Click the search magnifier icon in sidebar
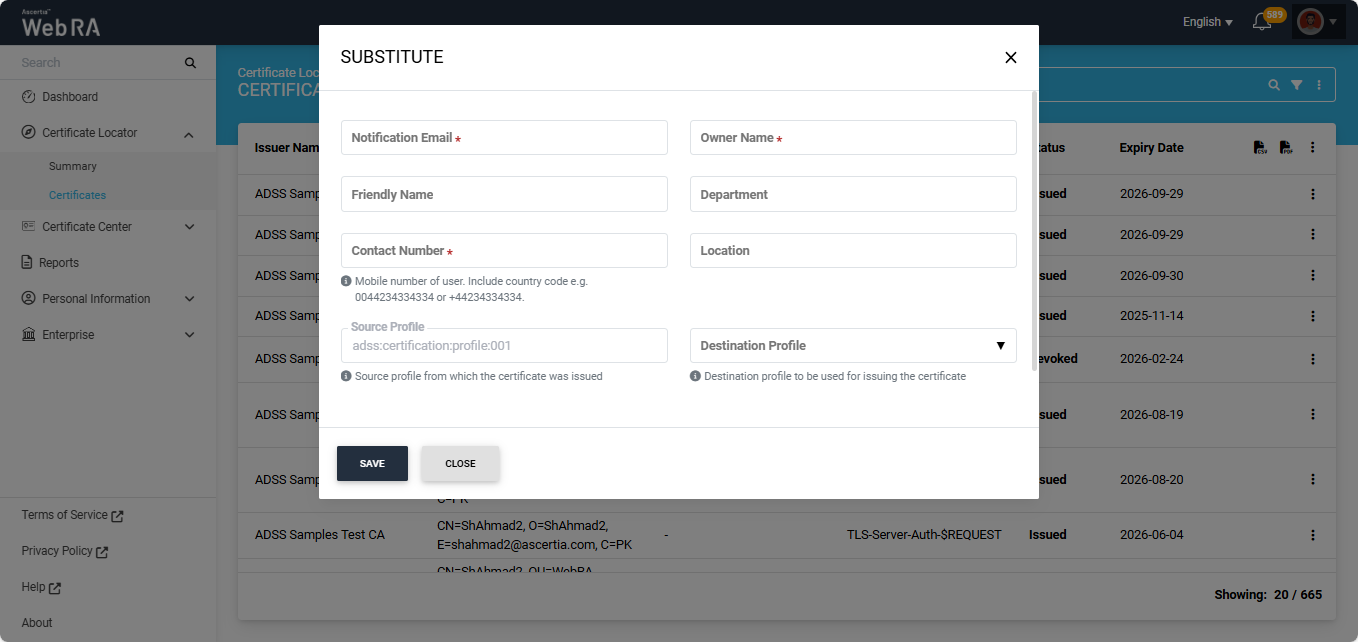Viewport: 1358px width, 642px height. tap(190, 63)
